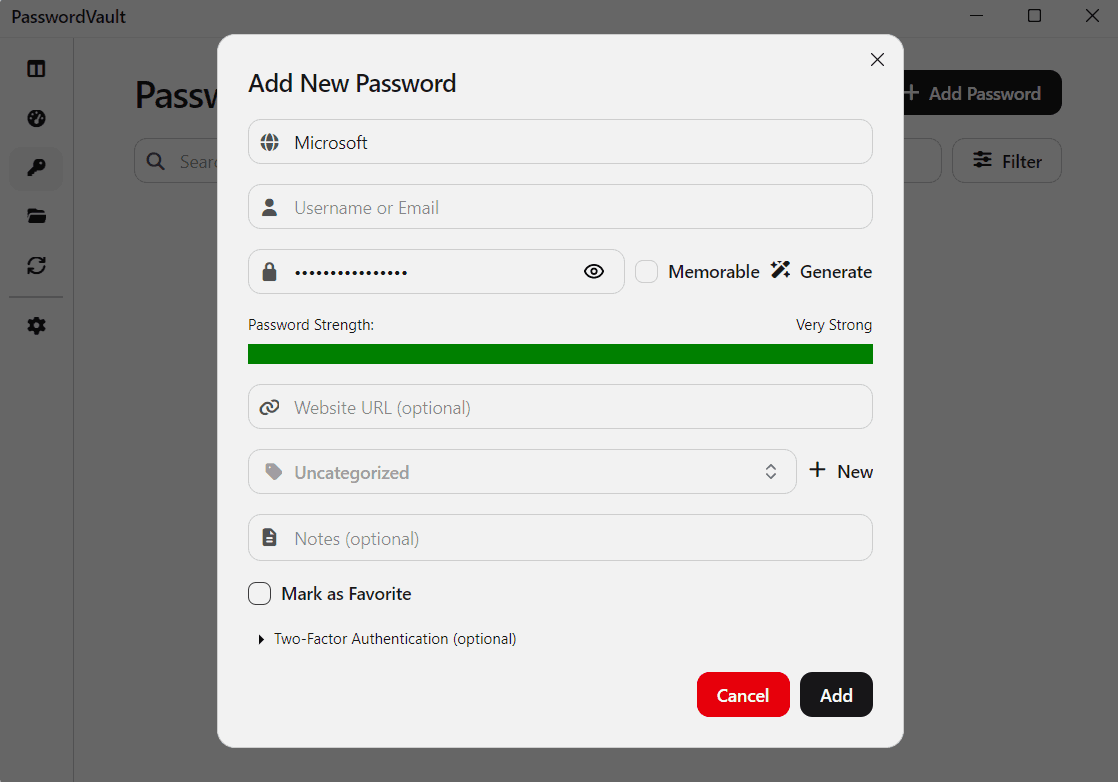Image resolution: width=1118 pixels, height=782 pixels.
Task: Expand Two-Factor Authentication section
Action: pos(388,639)
